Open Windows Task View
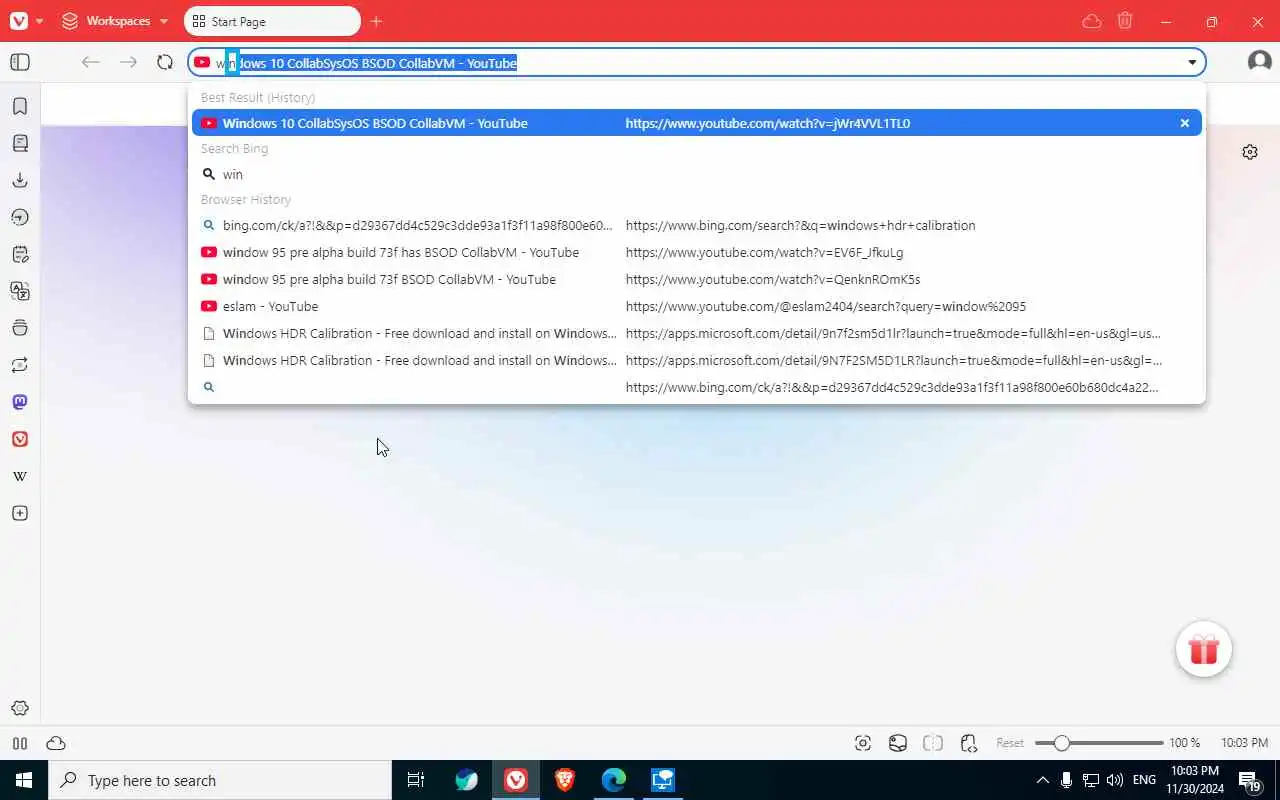 (x=416, y=780)
